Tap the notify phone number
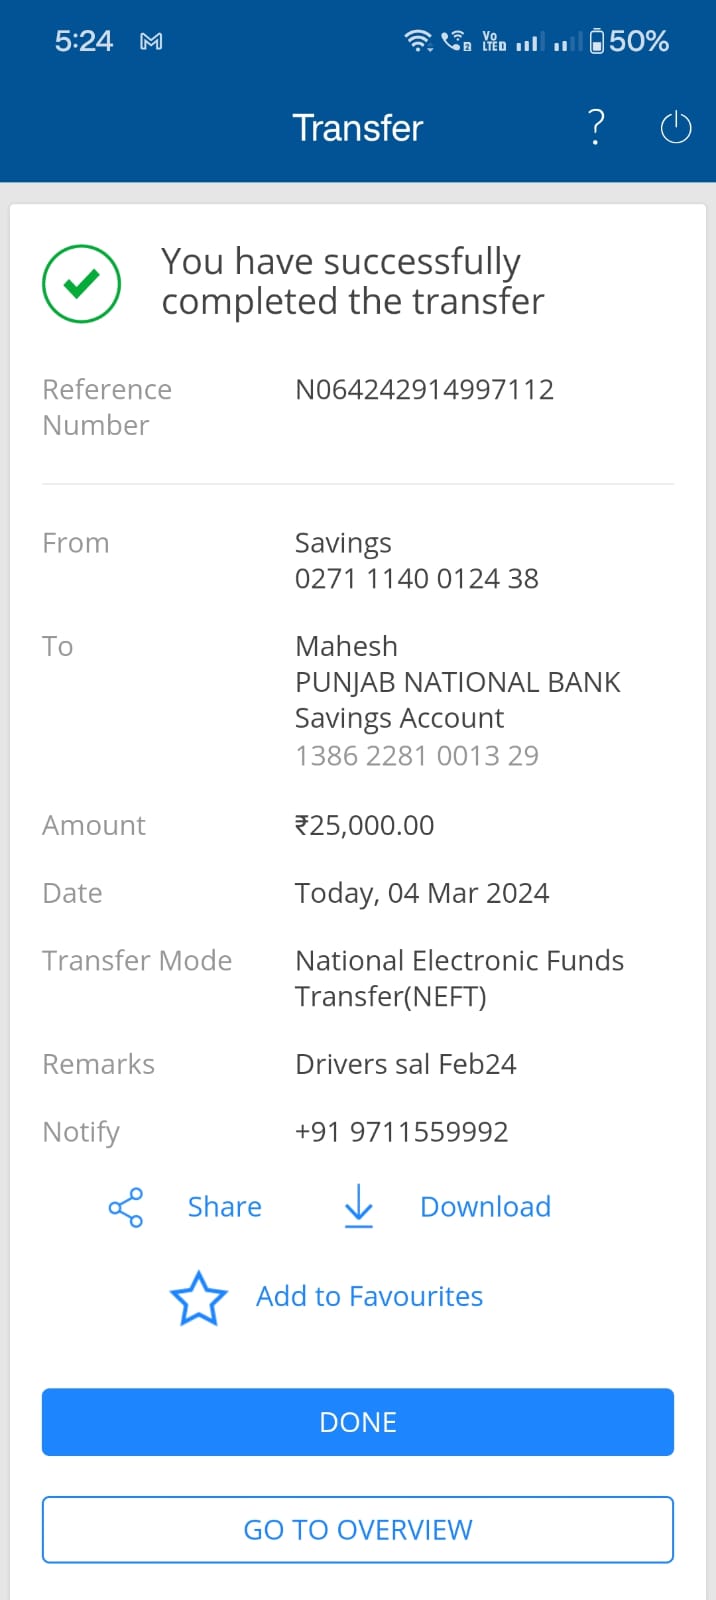716x1600 pixels. pos(401,1132)
